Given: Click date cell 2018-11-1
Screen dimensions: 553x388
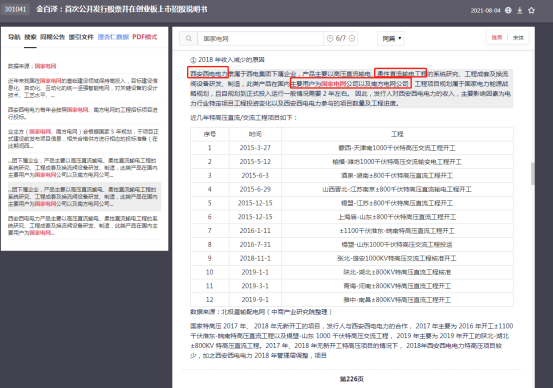Looking at the screenshot, I should 255,258.
